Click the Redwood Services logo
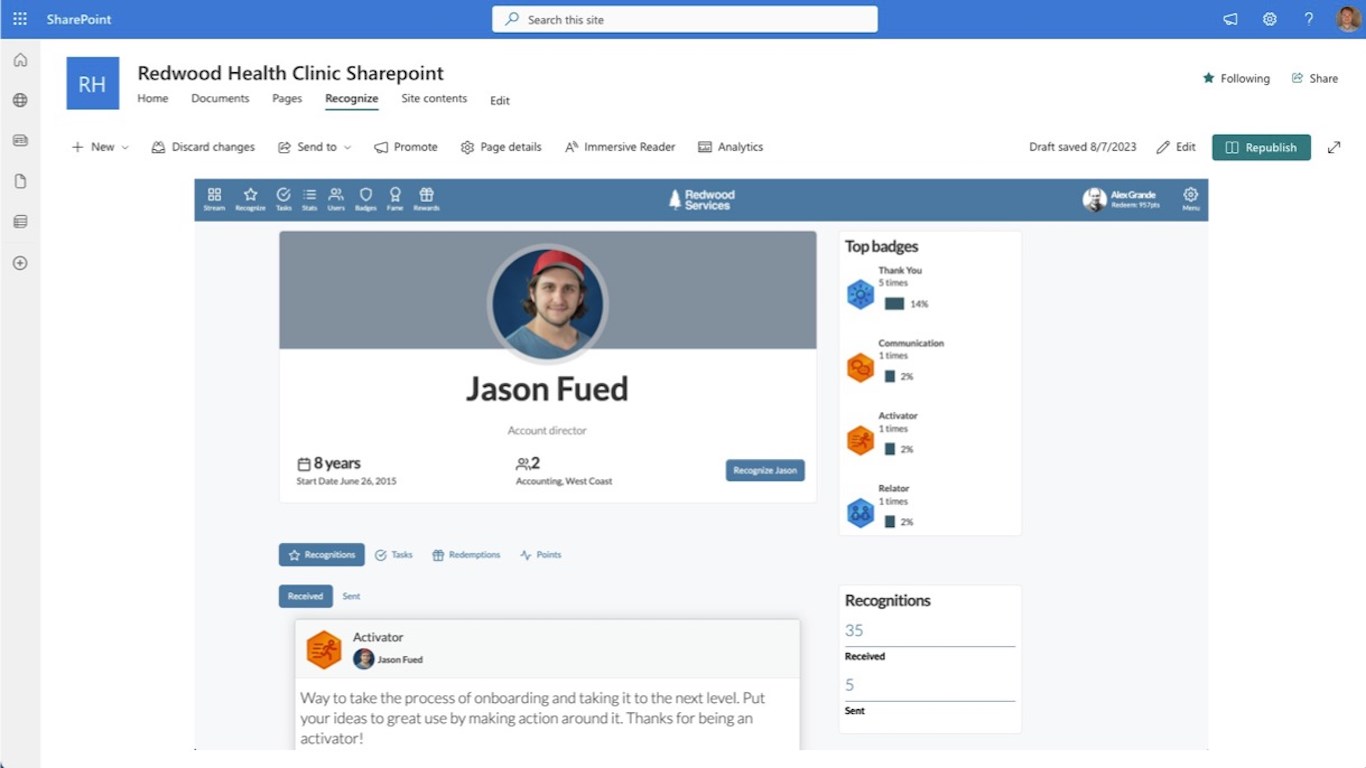The height and width of the screenshot is (768, 1366). pos(702,200)
